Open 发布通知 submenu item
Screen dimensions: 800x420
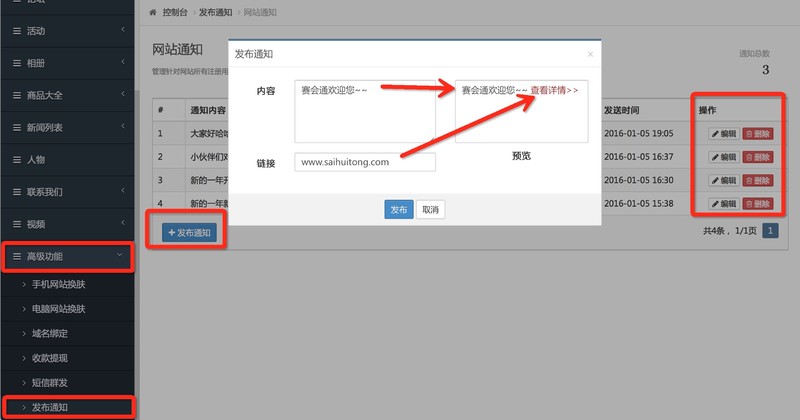point(67,407)
